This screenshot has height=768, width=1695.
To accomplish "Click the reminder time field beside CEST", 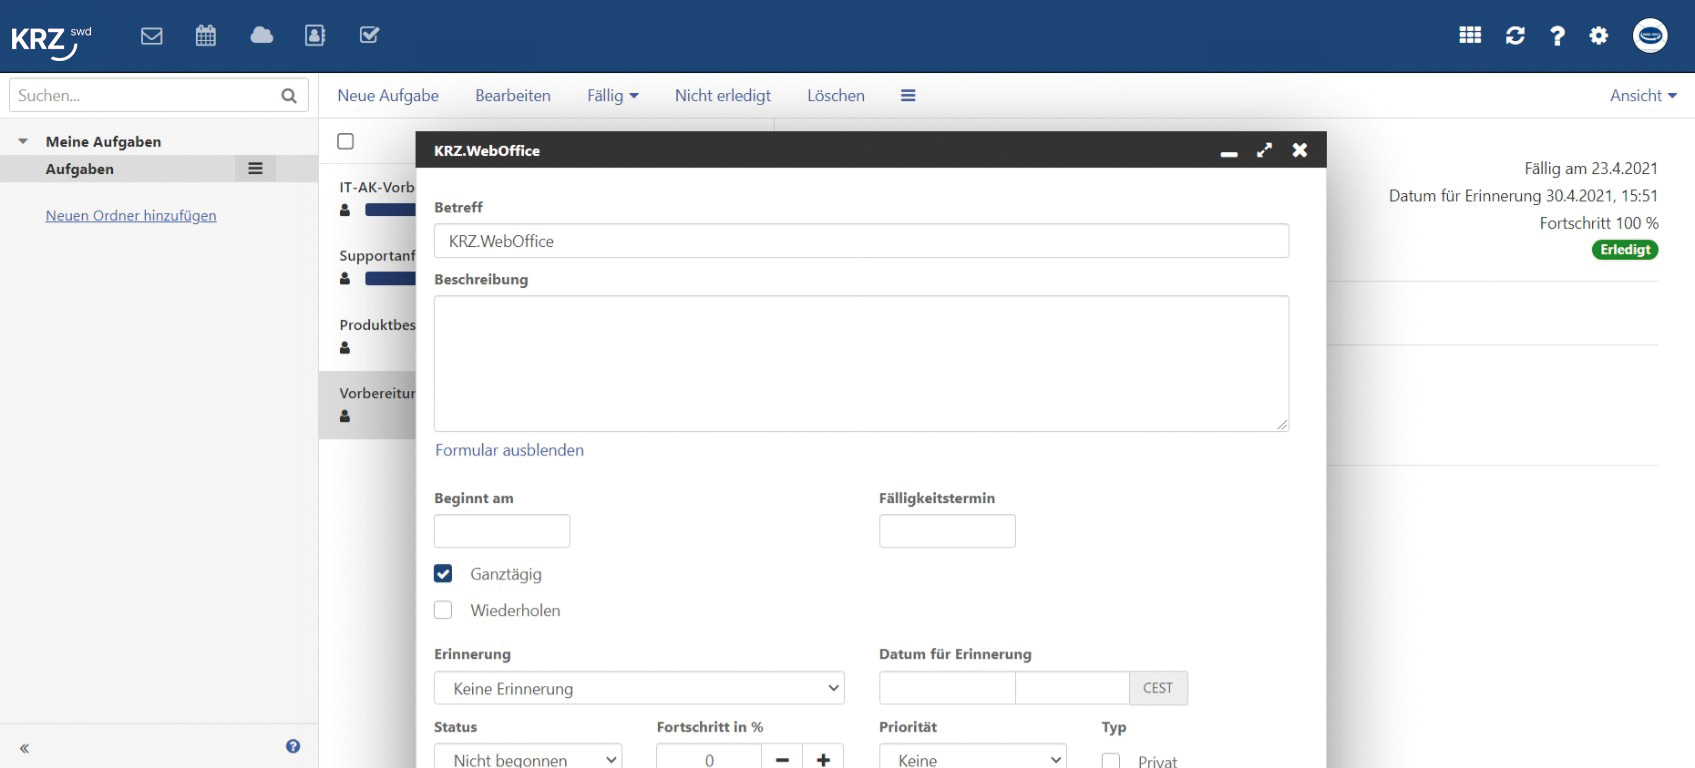I will tap(1073, 688).
